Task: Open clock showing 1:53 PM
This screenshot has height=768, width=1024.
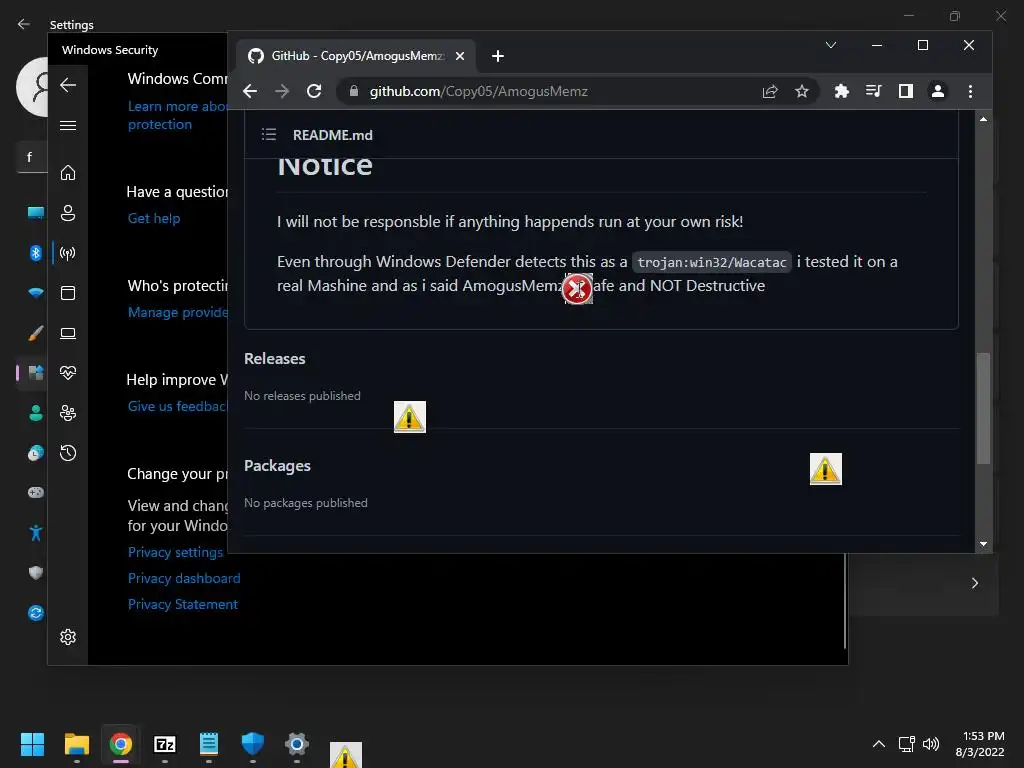Action: pos(980,744)
